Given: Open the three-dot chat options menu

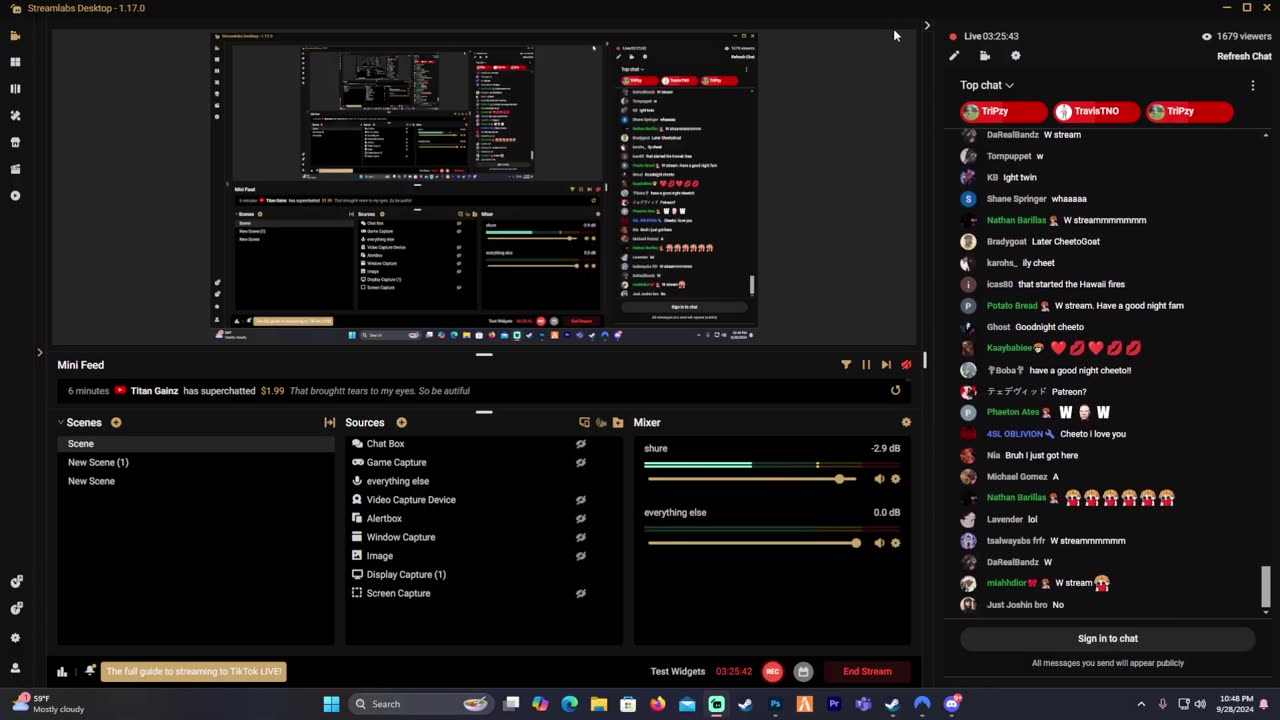Looking at the screenshot, I should [1253, 86].
